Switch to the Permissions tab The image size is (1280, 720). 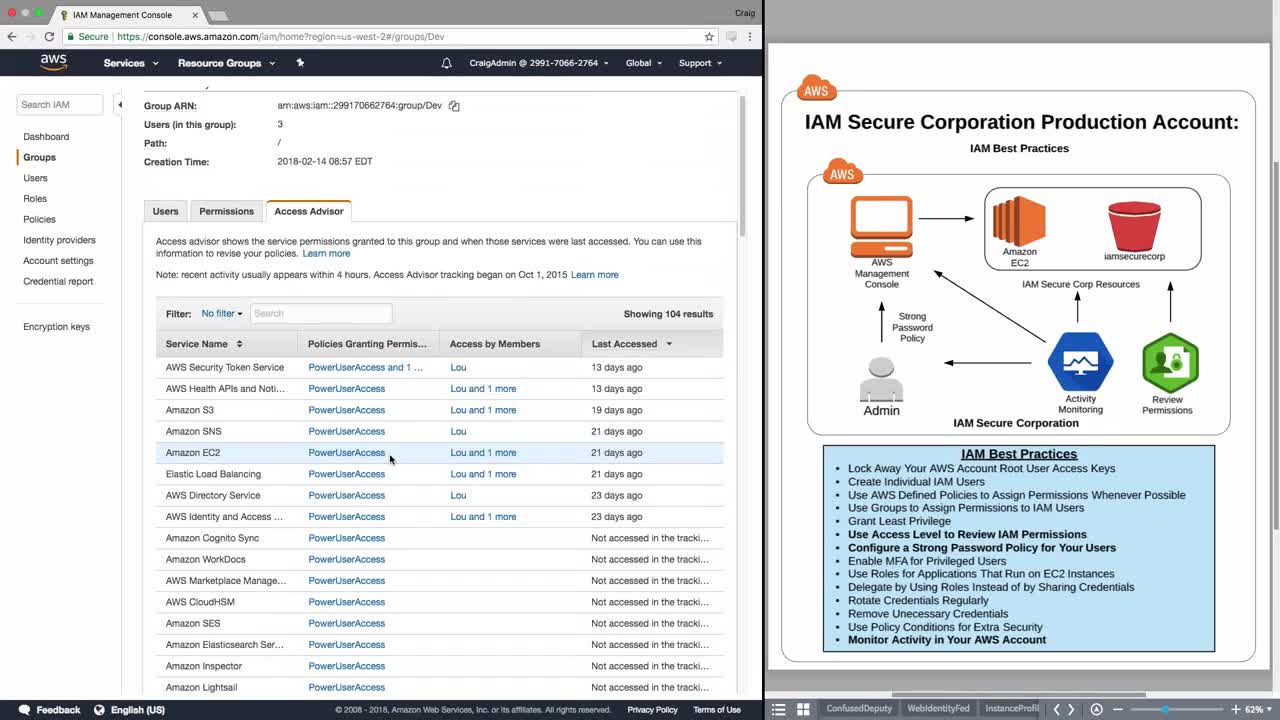click(226, 211)
